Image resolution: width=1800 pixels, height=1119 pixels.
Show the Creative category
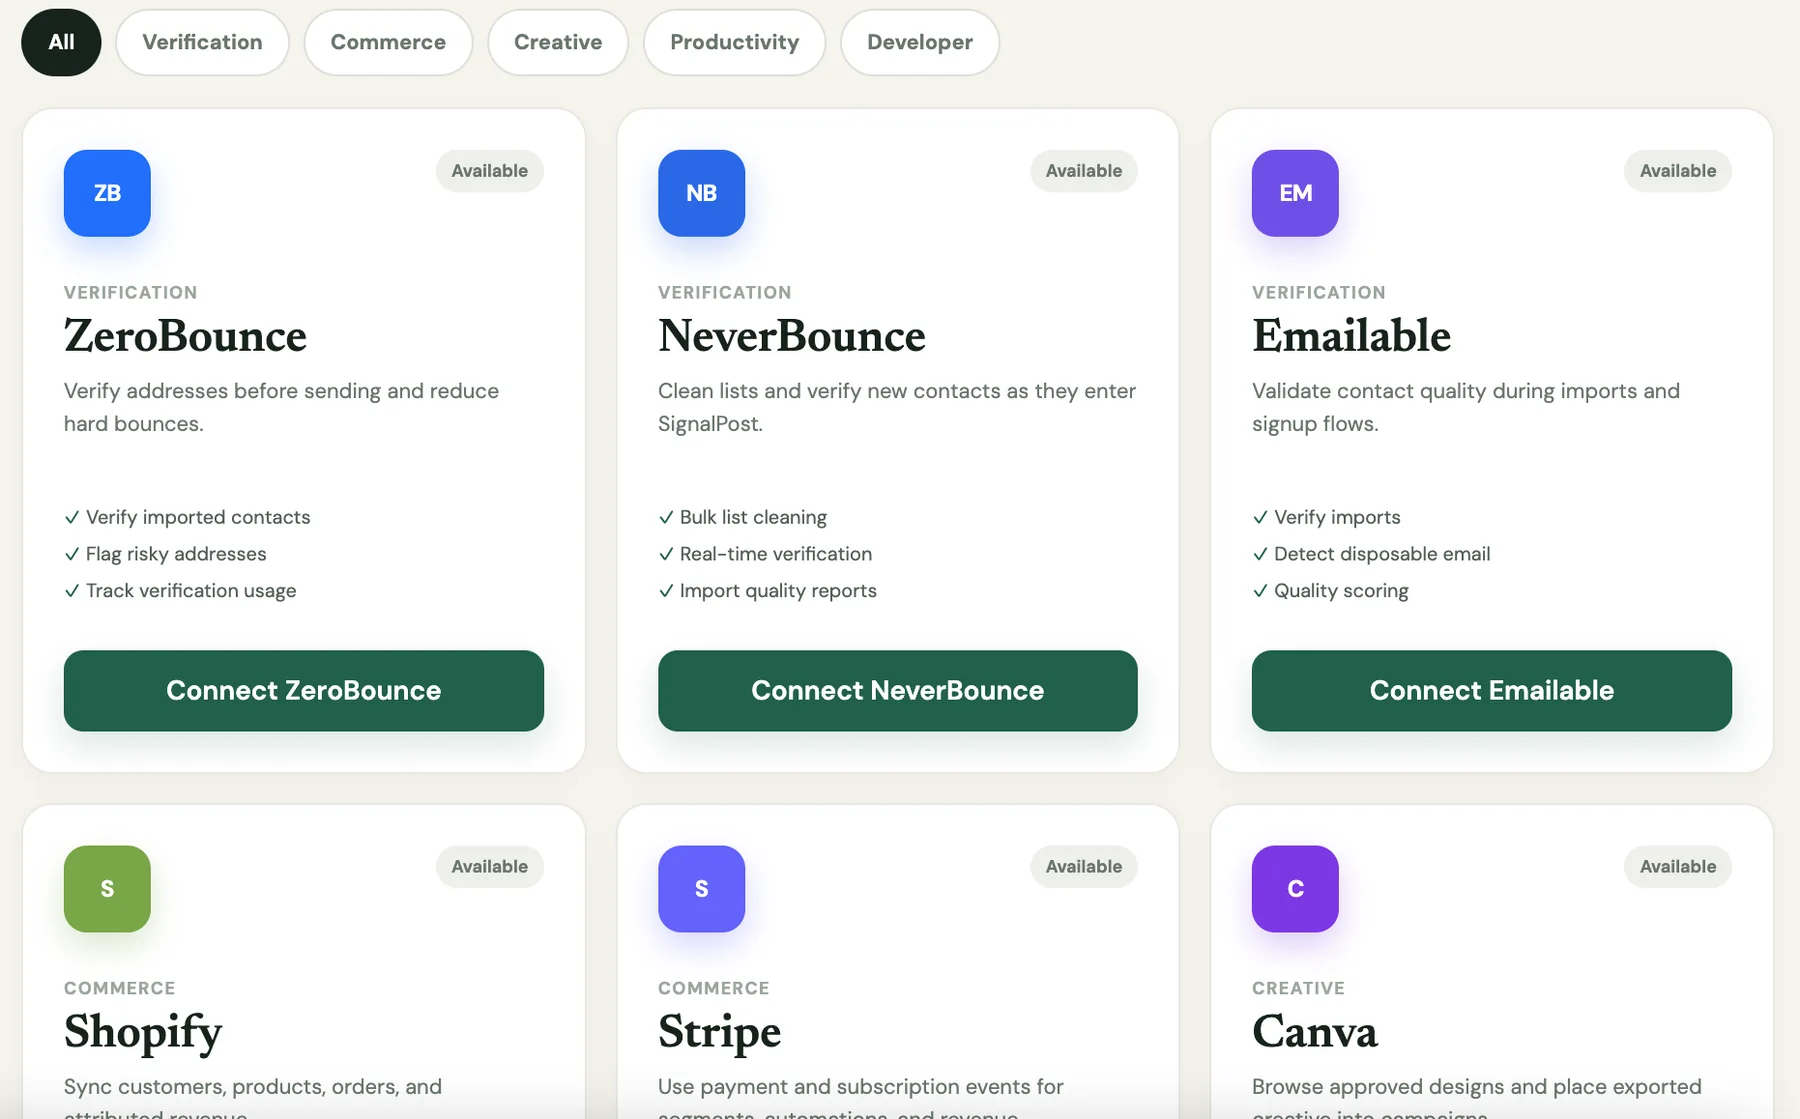point(558,42)
